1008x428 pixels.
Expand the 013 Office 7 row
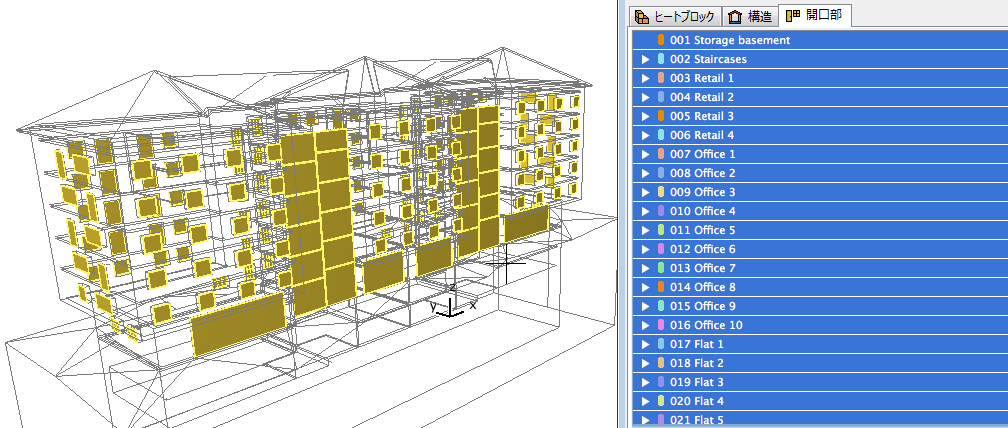[x=646, y=268]
